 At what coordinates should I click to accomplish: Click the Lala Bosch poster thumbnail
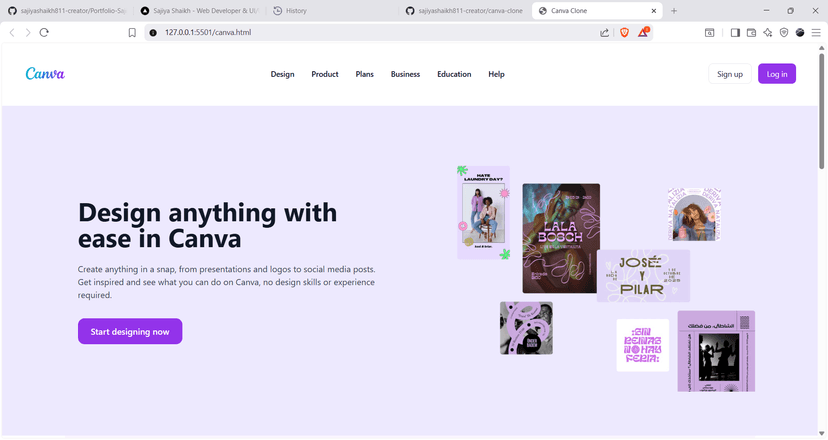pos(561,238)
